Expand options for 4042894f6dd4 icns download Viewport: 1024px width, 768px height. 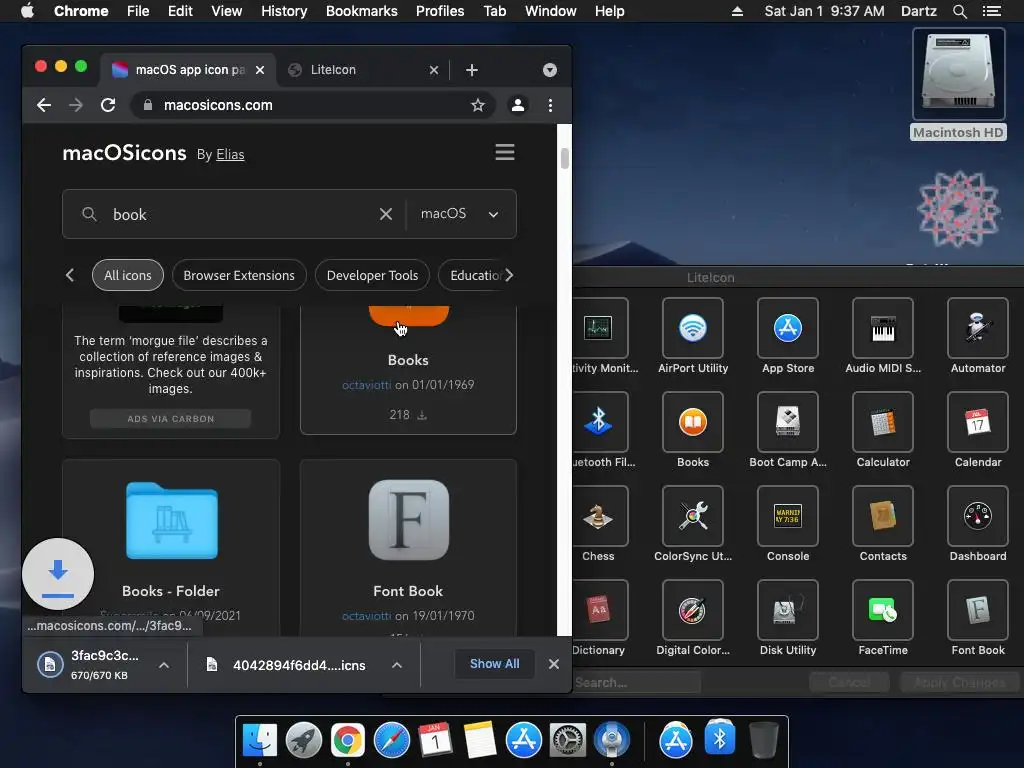click(x=396, y=665)
